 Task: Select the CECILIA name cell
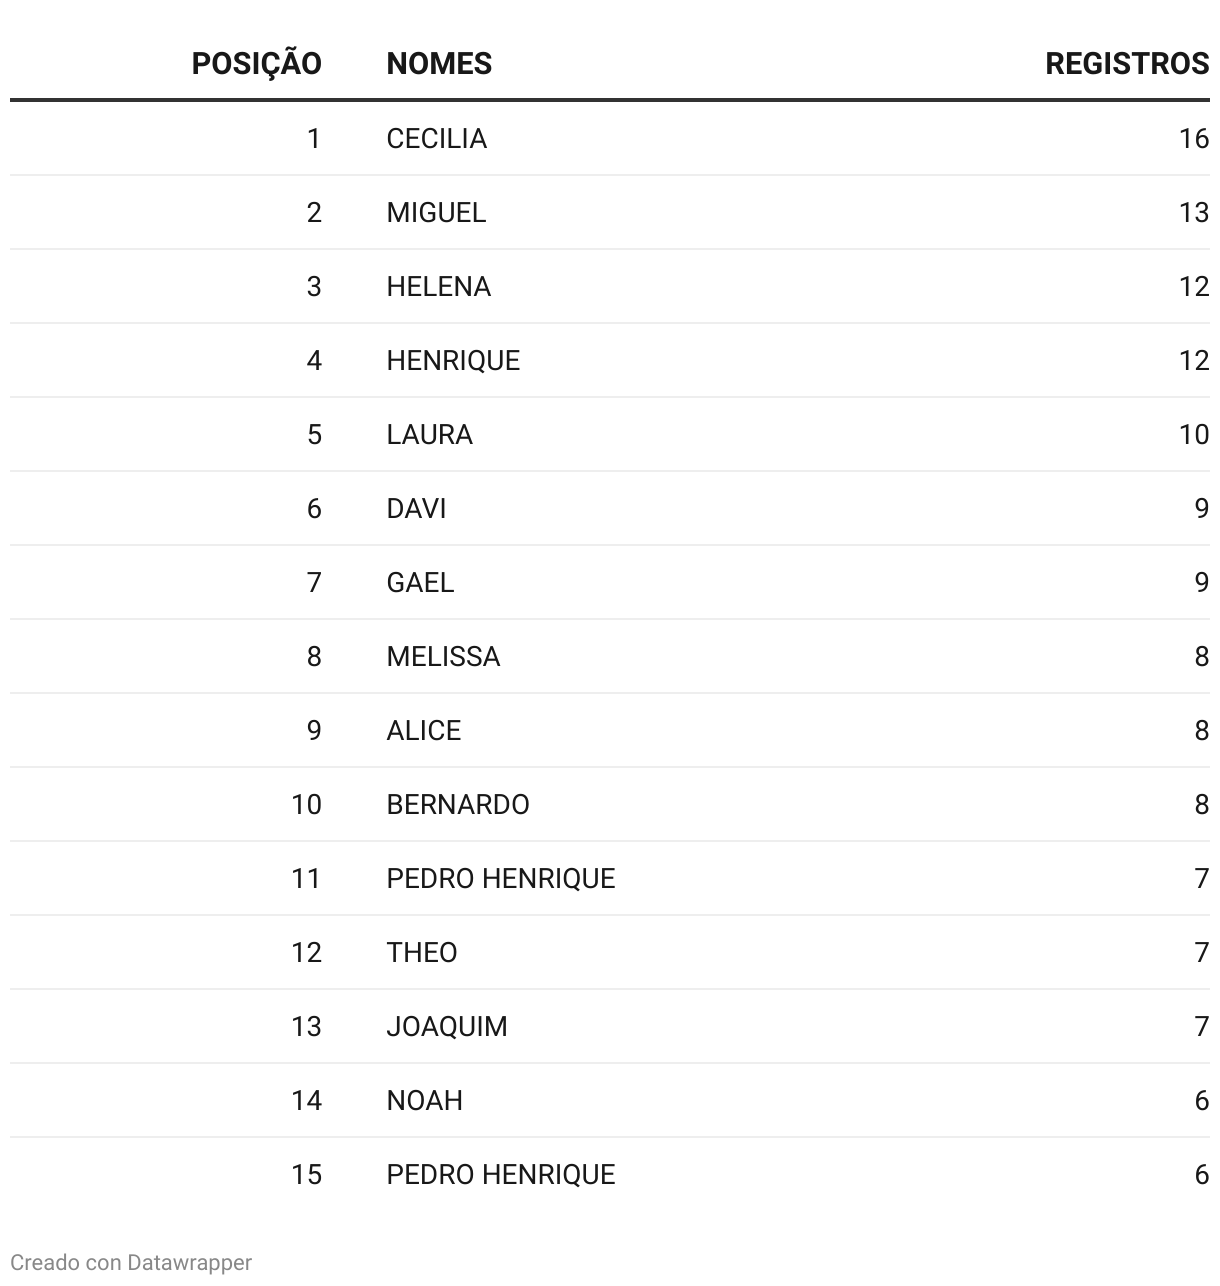pyautogui.click(x=436, y=138)
